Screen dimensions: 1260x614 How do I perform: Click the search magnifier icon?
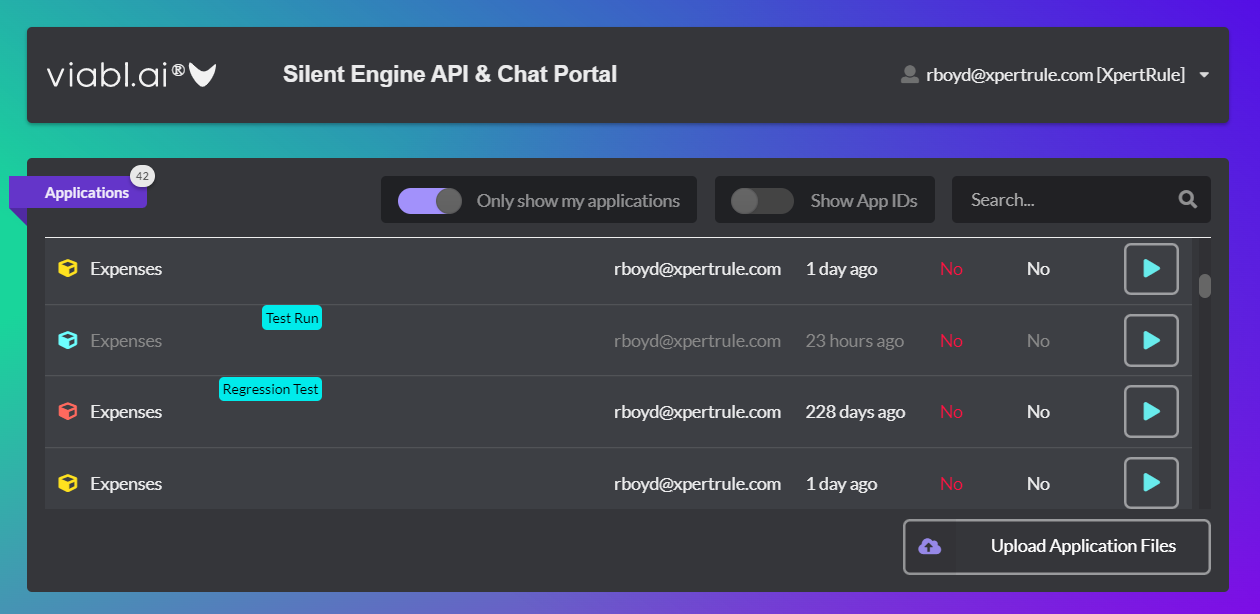click(x=1187, y=199)
